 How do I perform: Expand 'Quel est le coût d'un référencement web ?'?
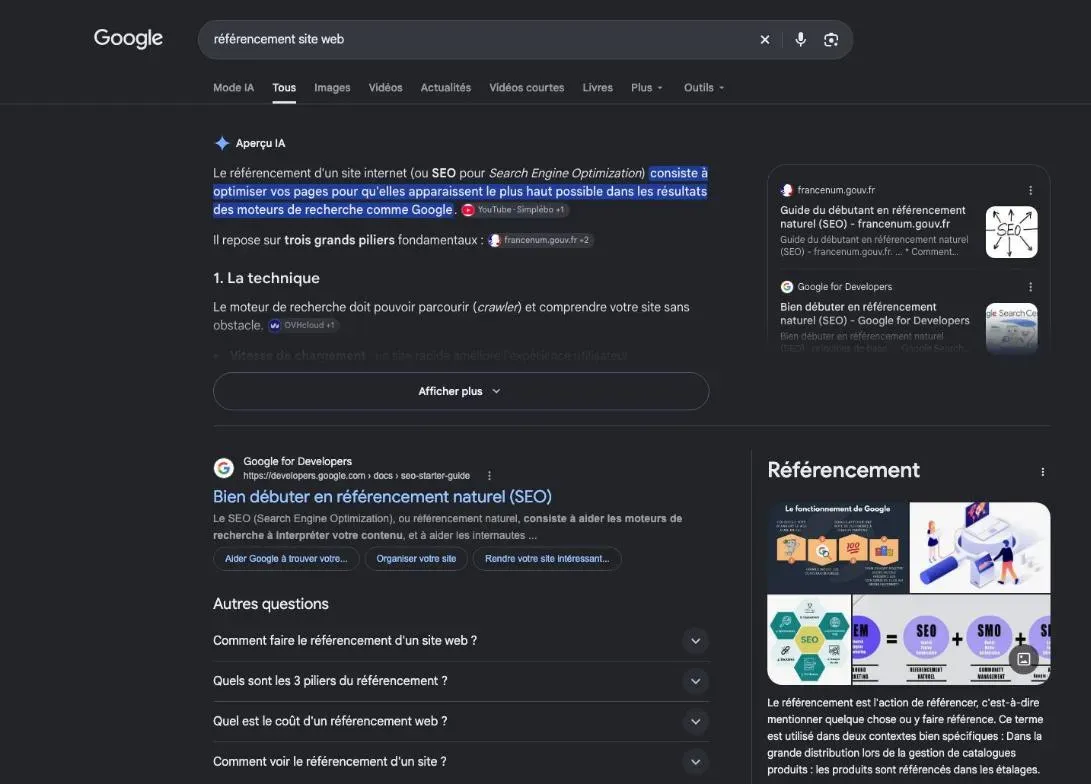461,721
